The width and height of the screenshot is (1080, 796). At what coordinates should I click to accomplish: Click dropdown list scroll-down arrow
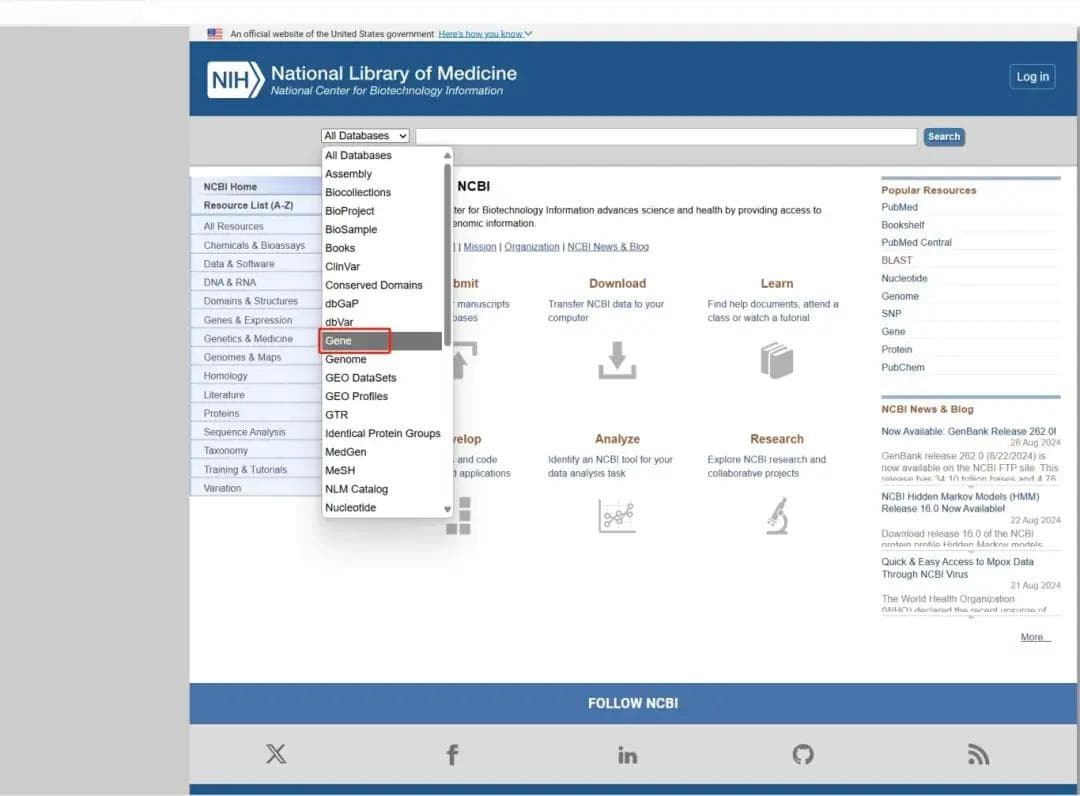pos(448,510)
